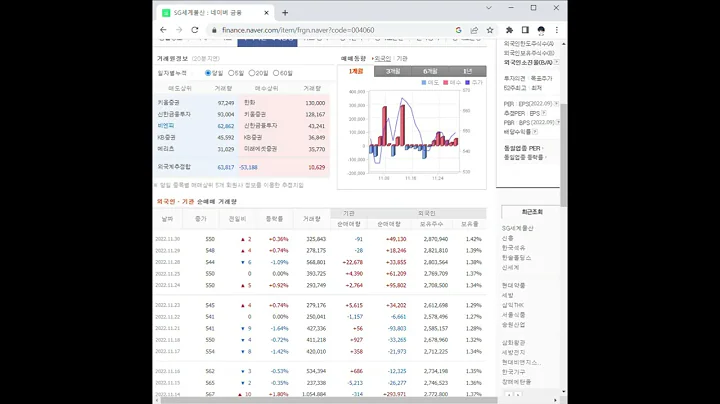The width and height of the screenshot is (720, 404).
Task: Open SG세계물산 in the recent list
Action: (x=518, y=228)
